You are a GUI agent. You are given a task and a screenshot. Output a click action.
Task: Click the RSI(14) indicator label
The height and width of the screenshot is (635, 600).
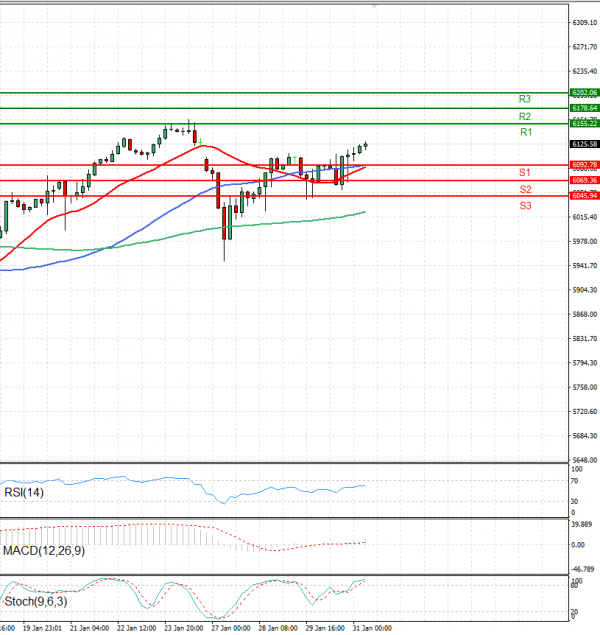(x=24, y=492)
